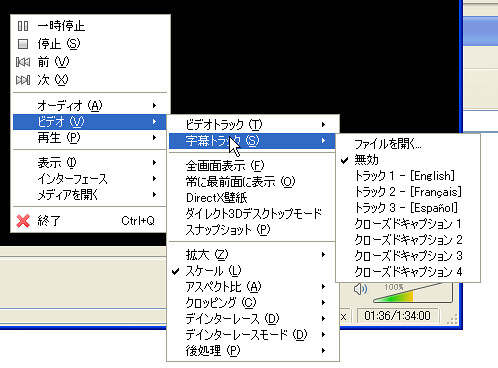Choose 常に最前面に表示 (O)
Image resolution: width=498 pixels, height=368 pixels.
pos(253,182)
